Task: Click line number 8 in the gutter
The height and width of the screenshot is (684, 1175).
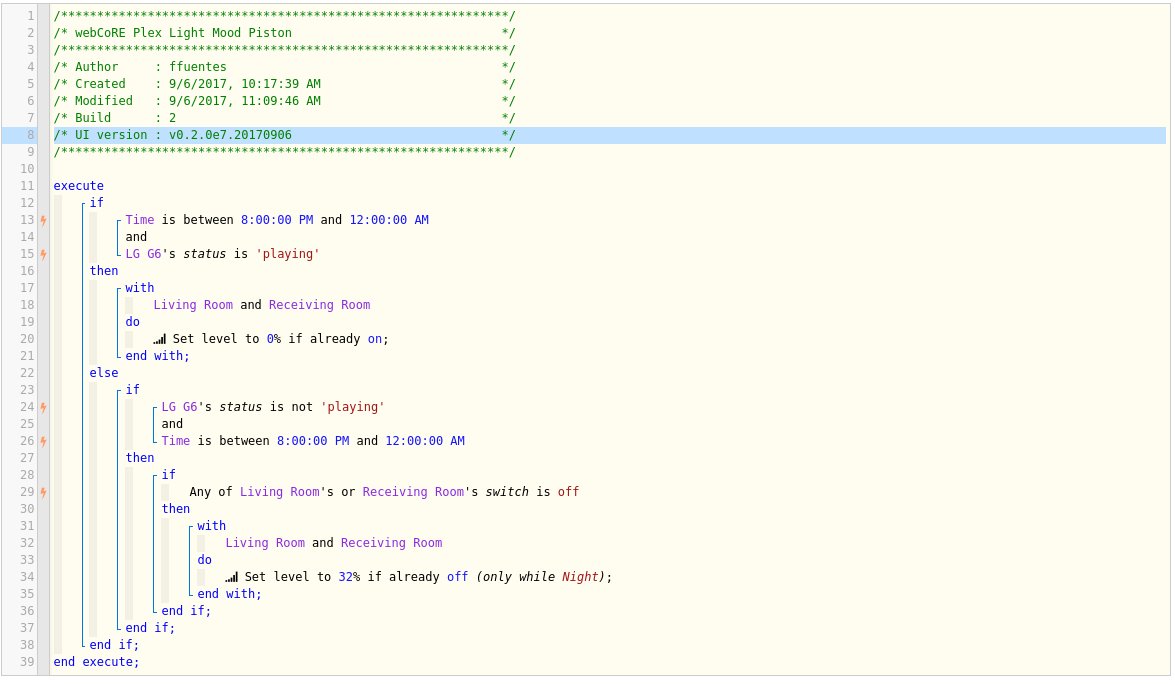Action: [31, 135]
